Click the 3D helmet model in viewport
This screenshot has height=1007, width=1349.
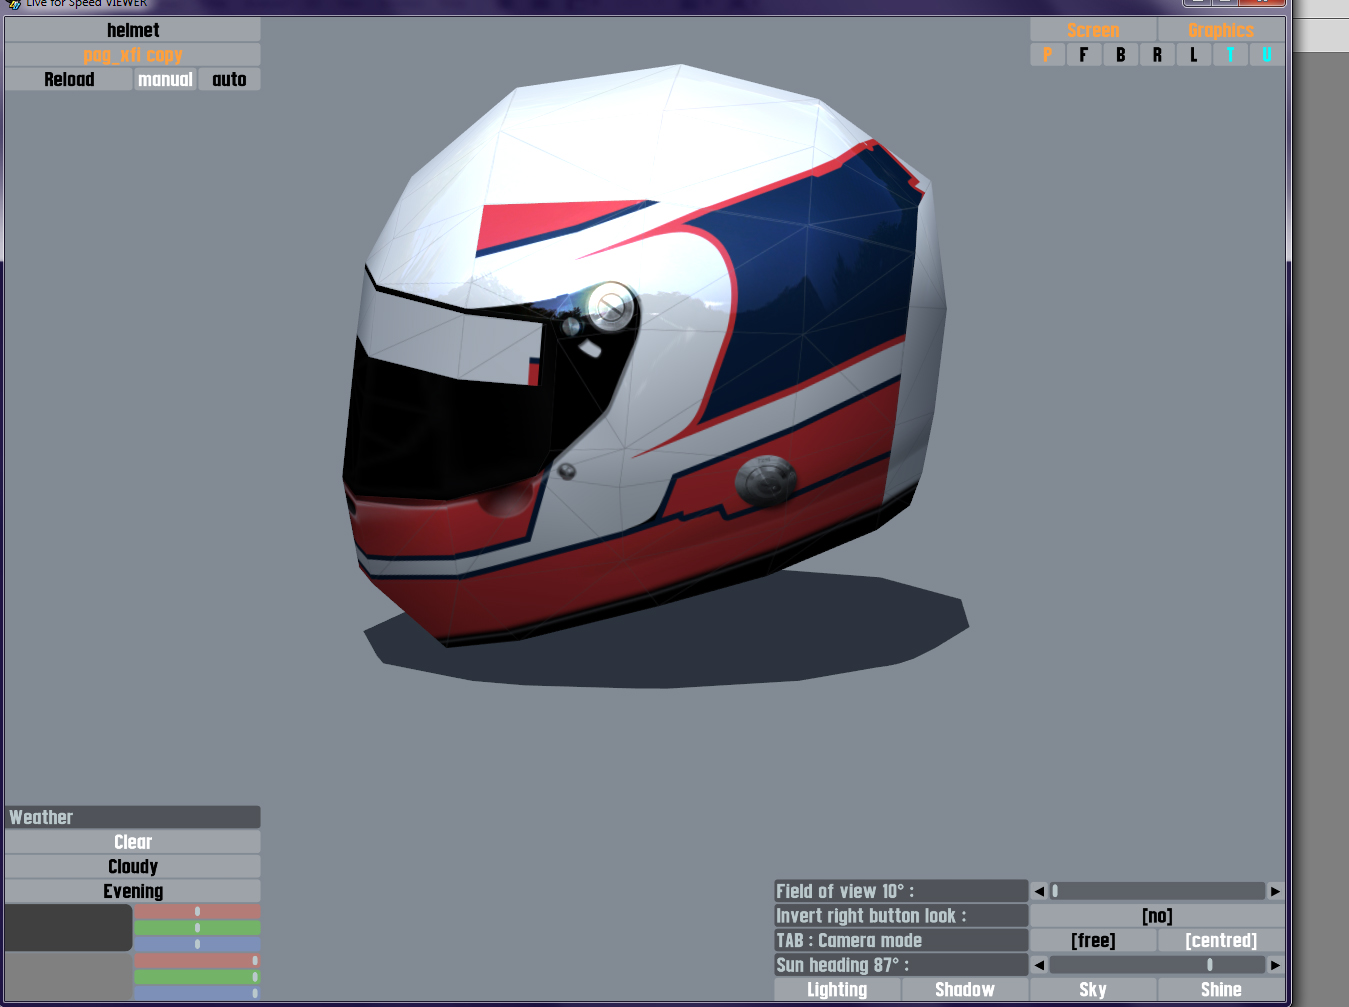coord(645,355)
